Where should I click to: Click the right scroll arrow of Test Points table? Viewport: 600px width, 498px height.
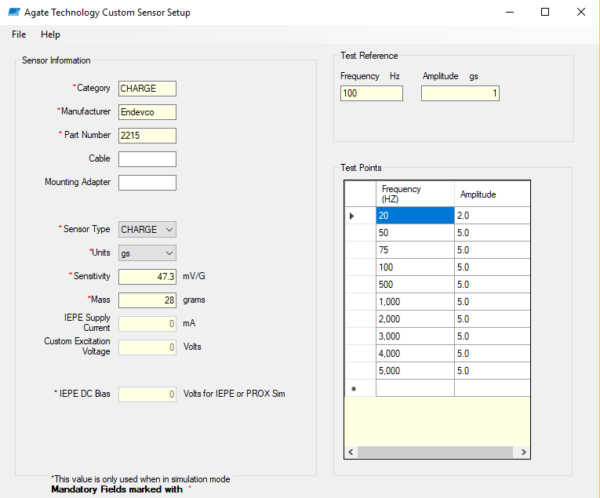(523, 452)
